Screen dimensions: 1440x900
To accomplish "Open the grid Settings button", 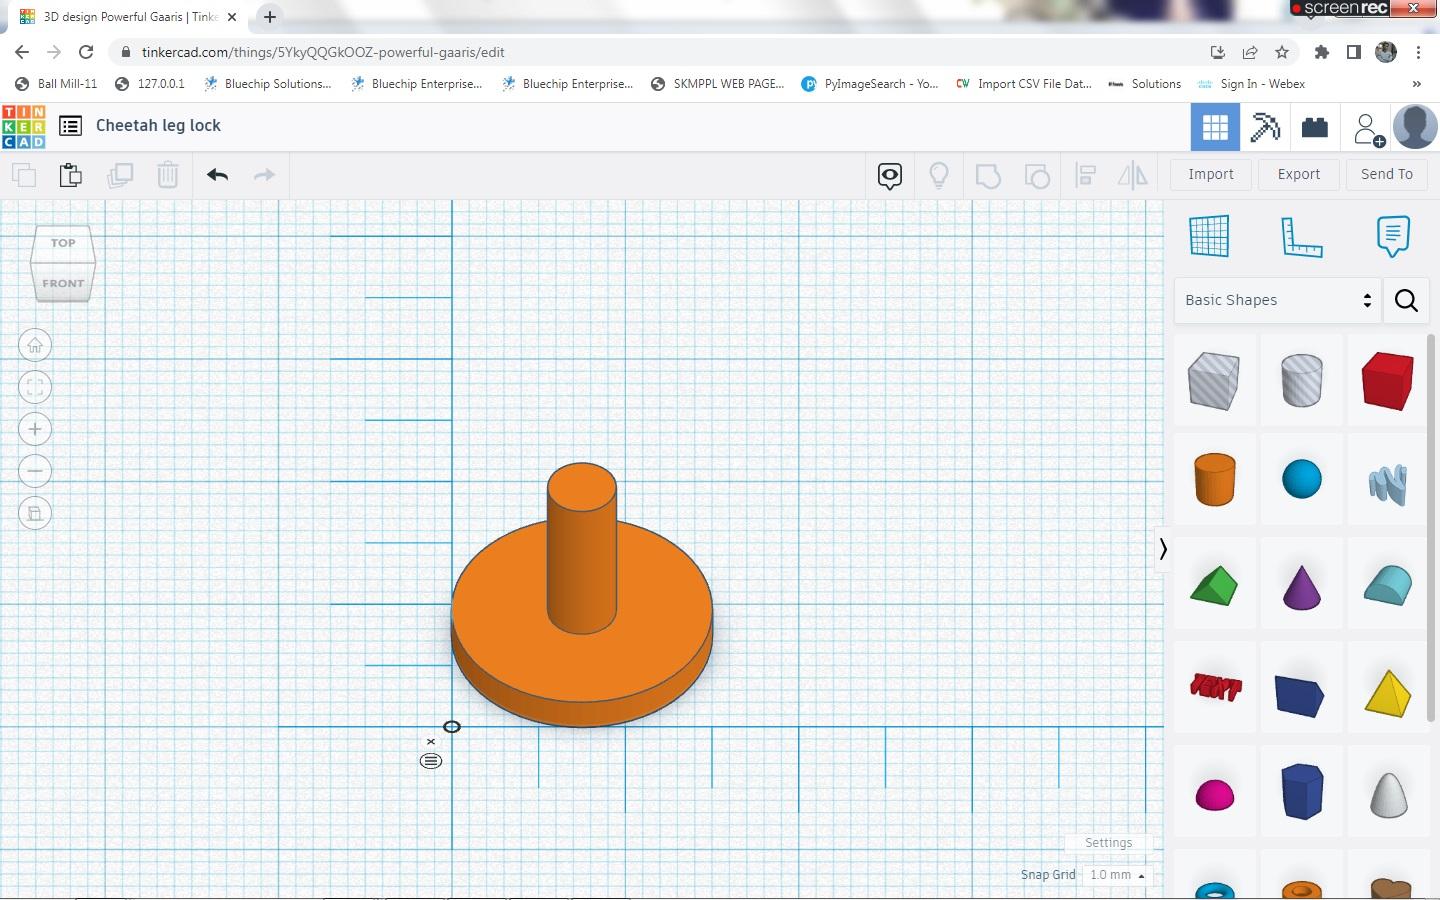I will coord(1108,843).
